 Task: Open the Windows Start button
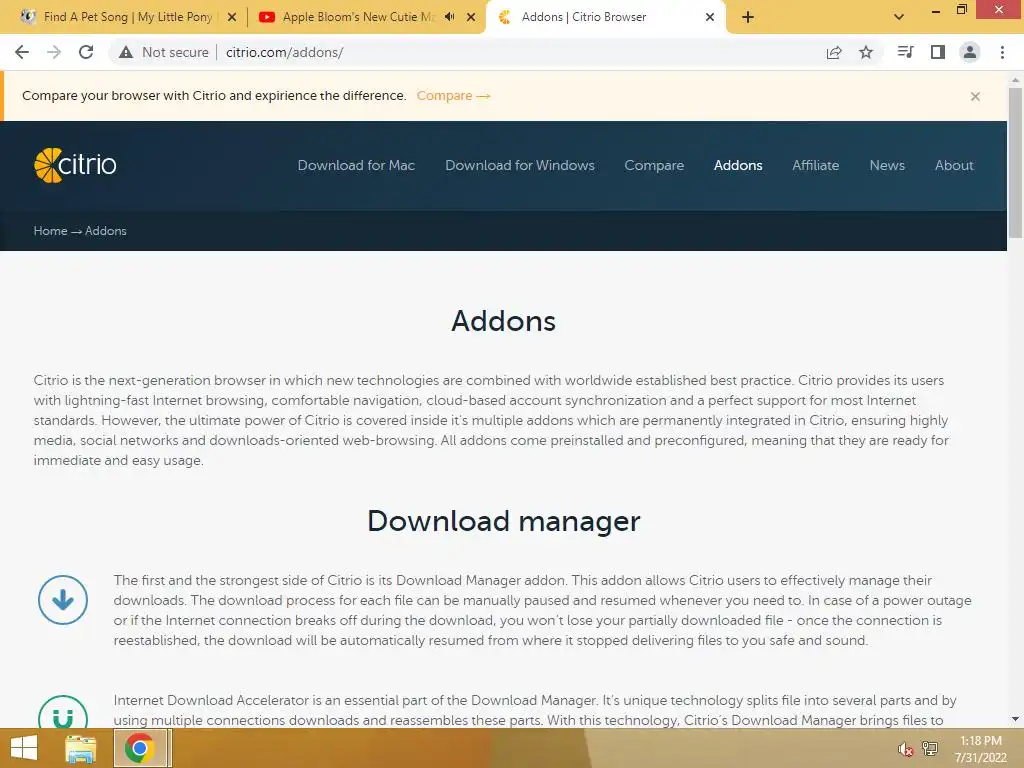24,748
